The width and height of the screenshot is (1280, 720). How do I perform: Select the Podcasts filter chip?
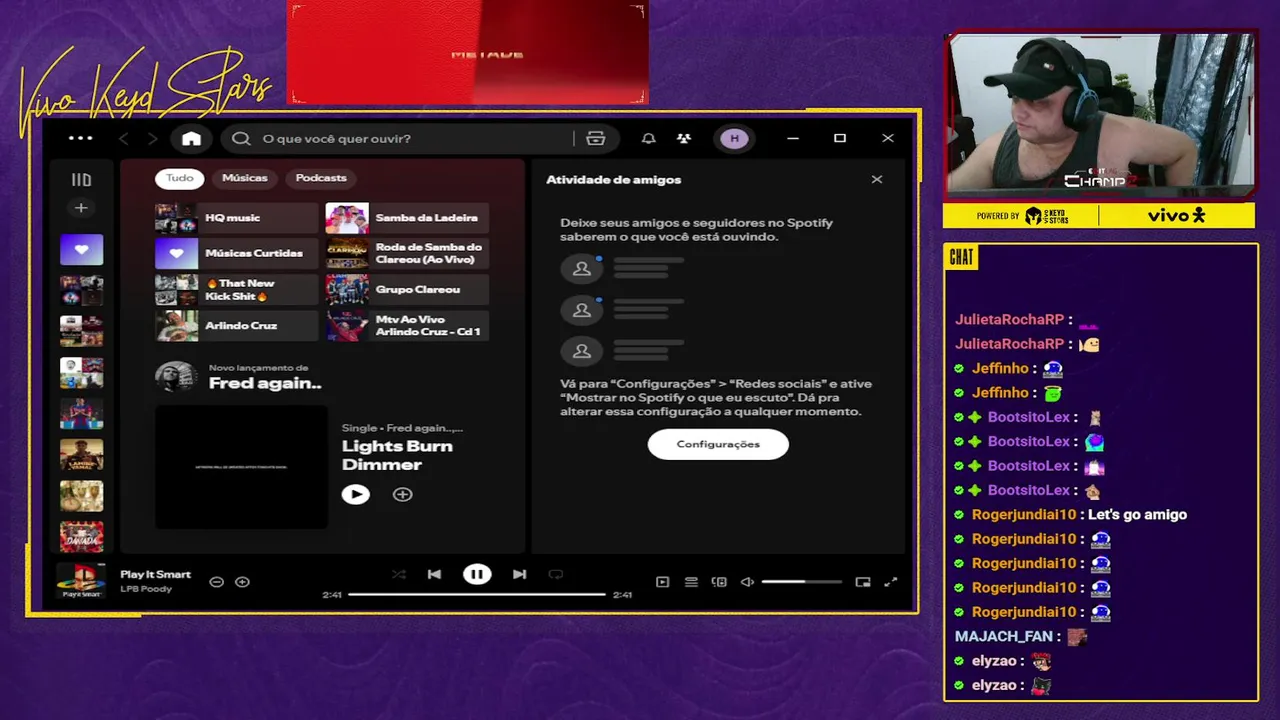coord(321,178)
